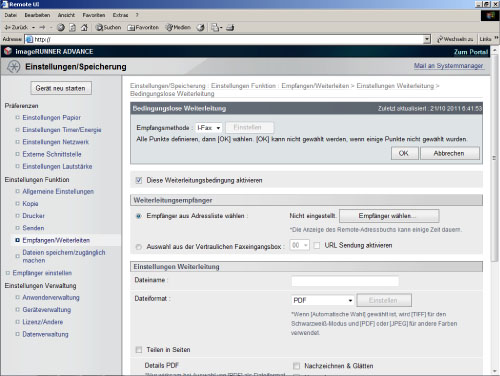Open the Favoriten menu in menu bar

tap(94, 15)
